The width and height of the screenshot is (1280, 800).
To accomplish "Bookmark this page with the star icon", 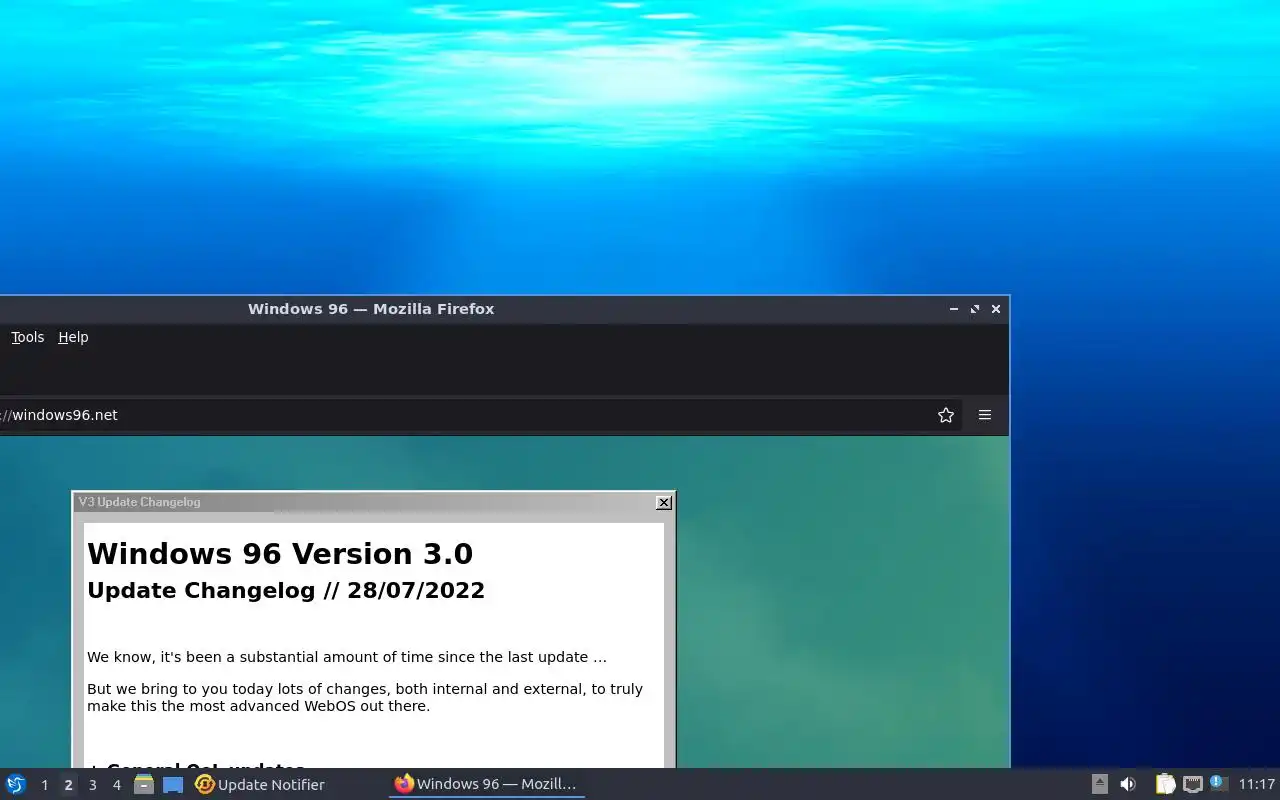I will pos(945,415).
